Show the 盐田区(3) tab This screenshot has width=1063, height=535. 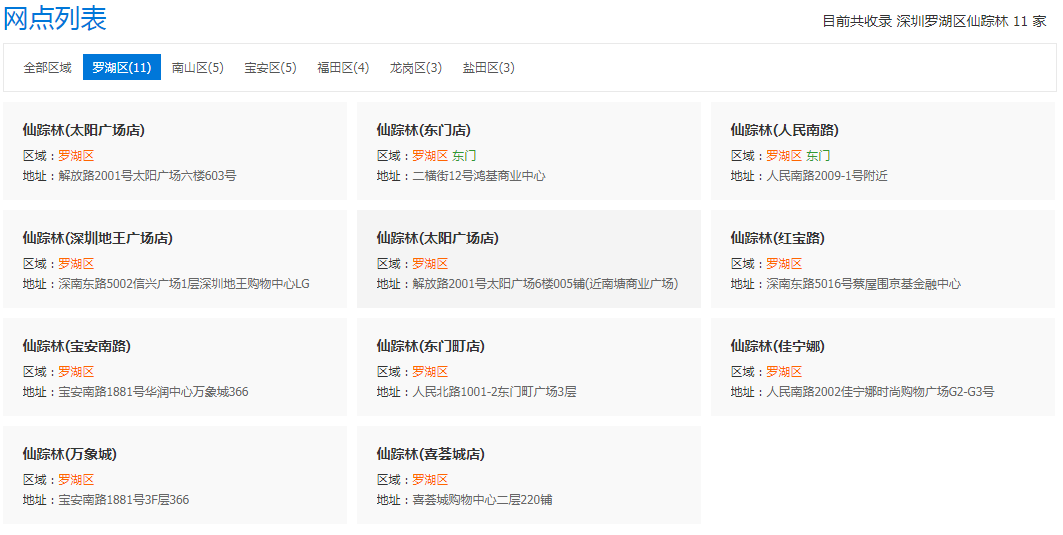coord(489,68)
